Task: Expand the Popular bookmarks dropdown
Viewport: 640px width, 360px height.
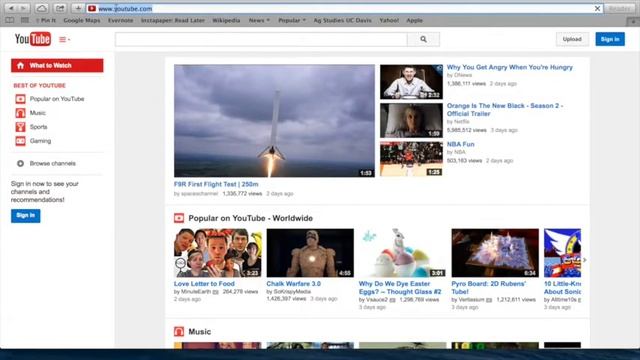Action: (x=292, y=20)
